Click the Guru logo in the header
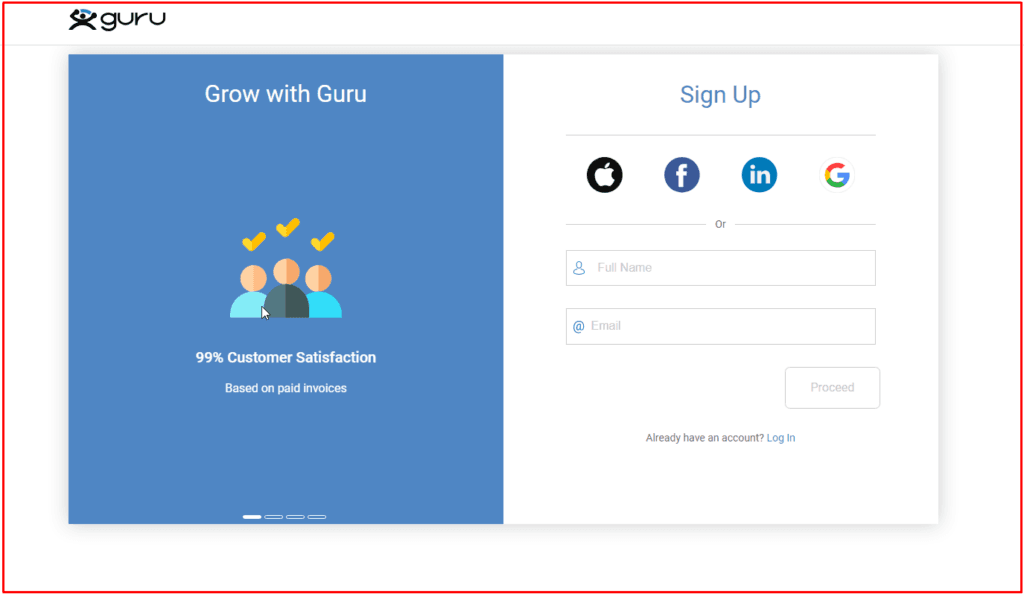Screen dimensions: 1024x594 pyautogui.click(x=117, y=19)
